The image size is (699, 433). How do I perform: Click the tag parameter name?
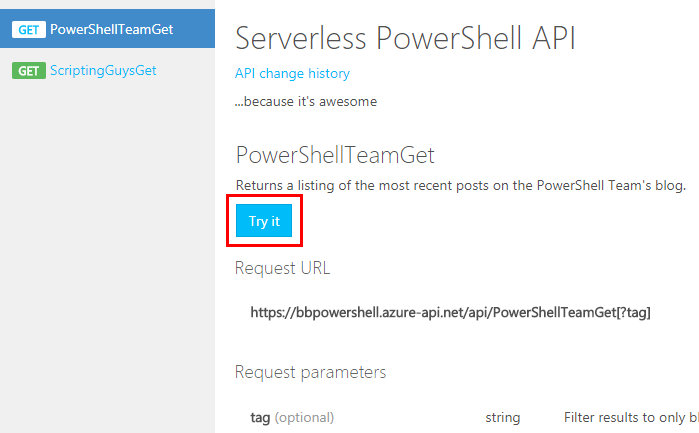(260, 417)
